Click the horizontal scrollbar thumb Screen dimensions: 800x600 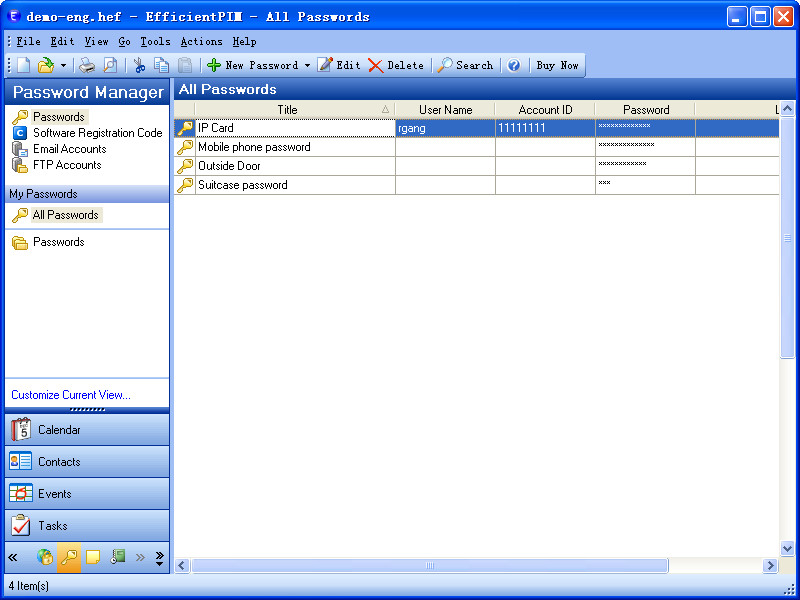430,565
